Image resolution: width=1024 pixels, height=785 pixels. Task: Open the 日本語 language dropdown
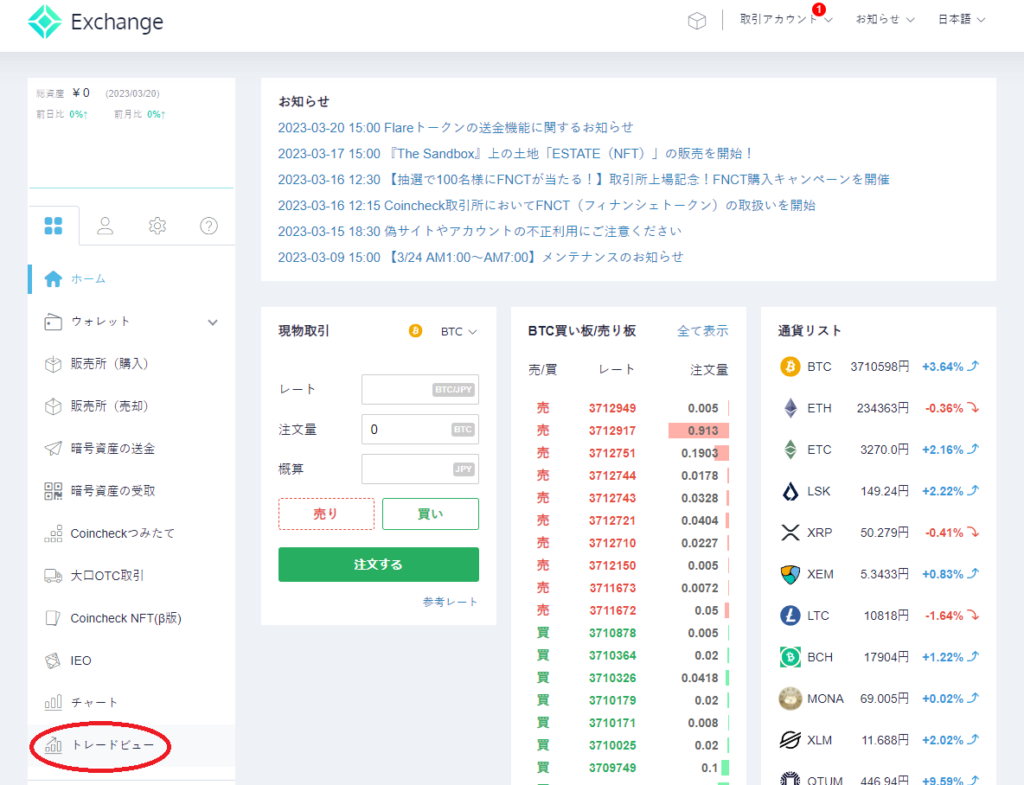(x=961, y=20)
